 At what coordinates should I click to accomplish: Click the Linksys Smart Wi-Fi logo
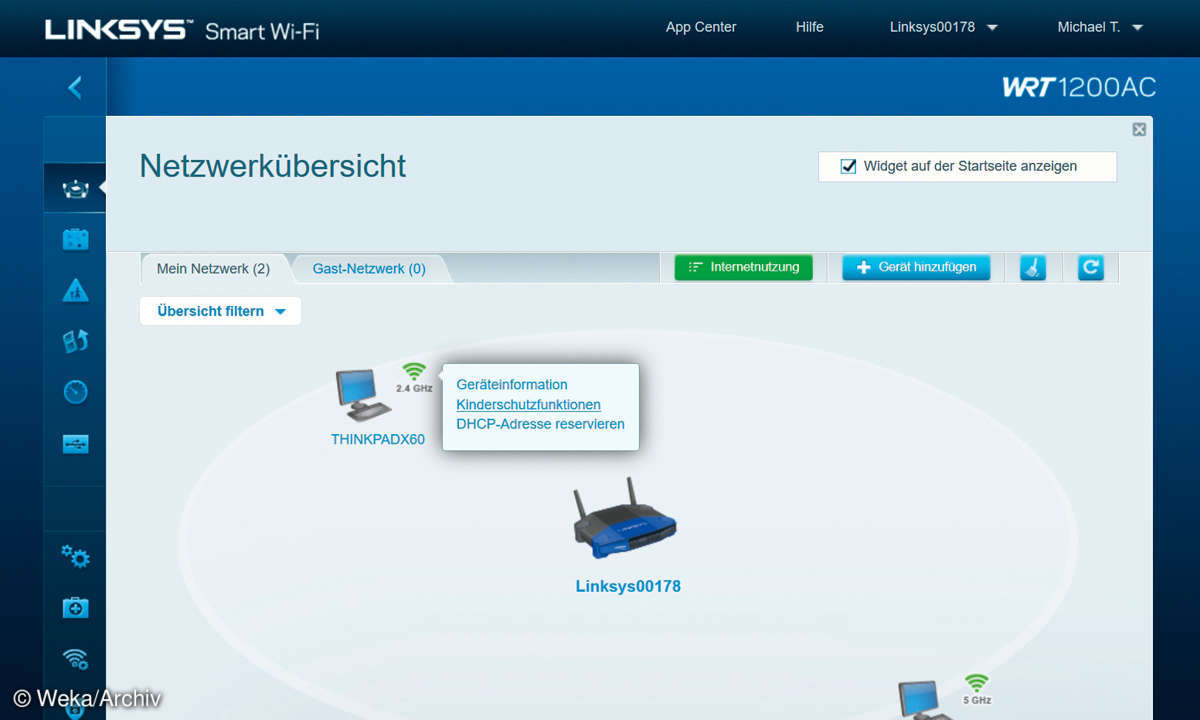tap(182, 29)
